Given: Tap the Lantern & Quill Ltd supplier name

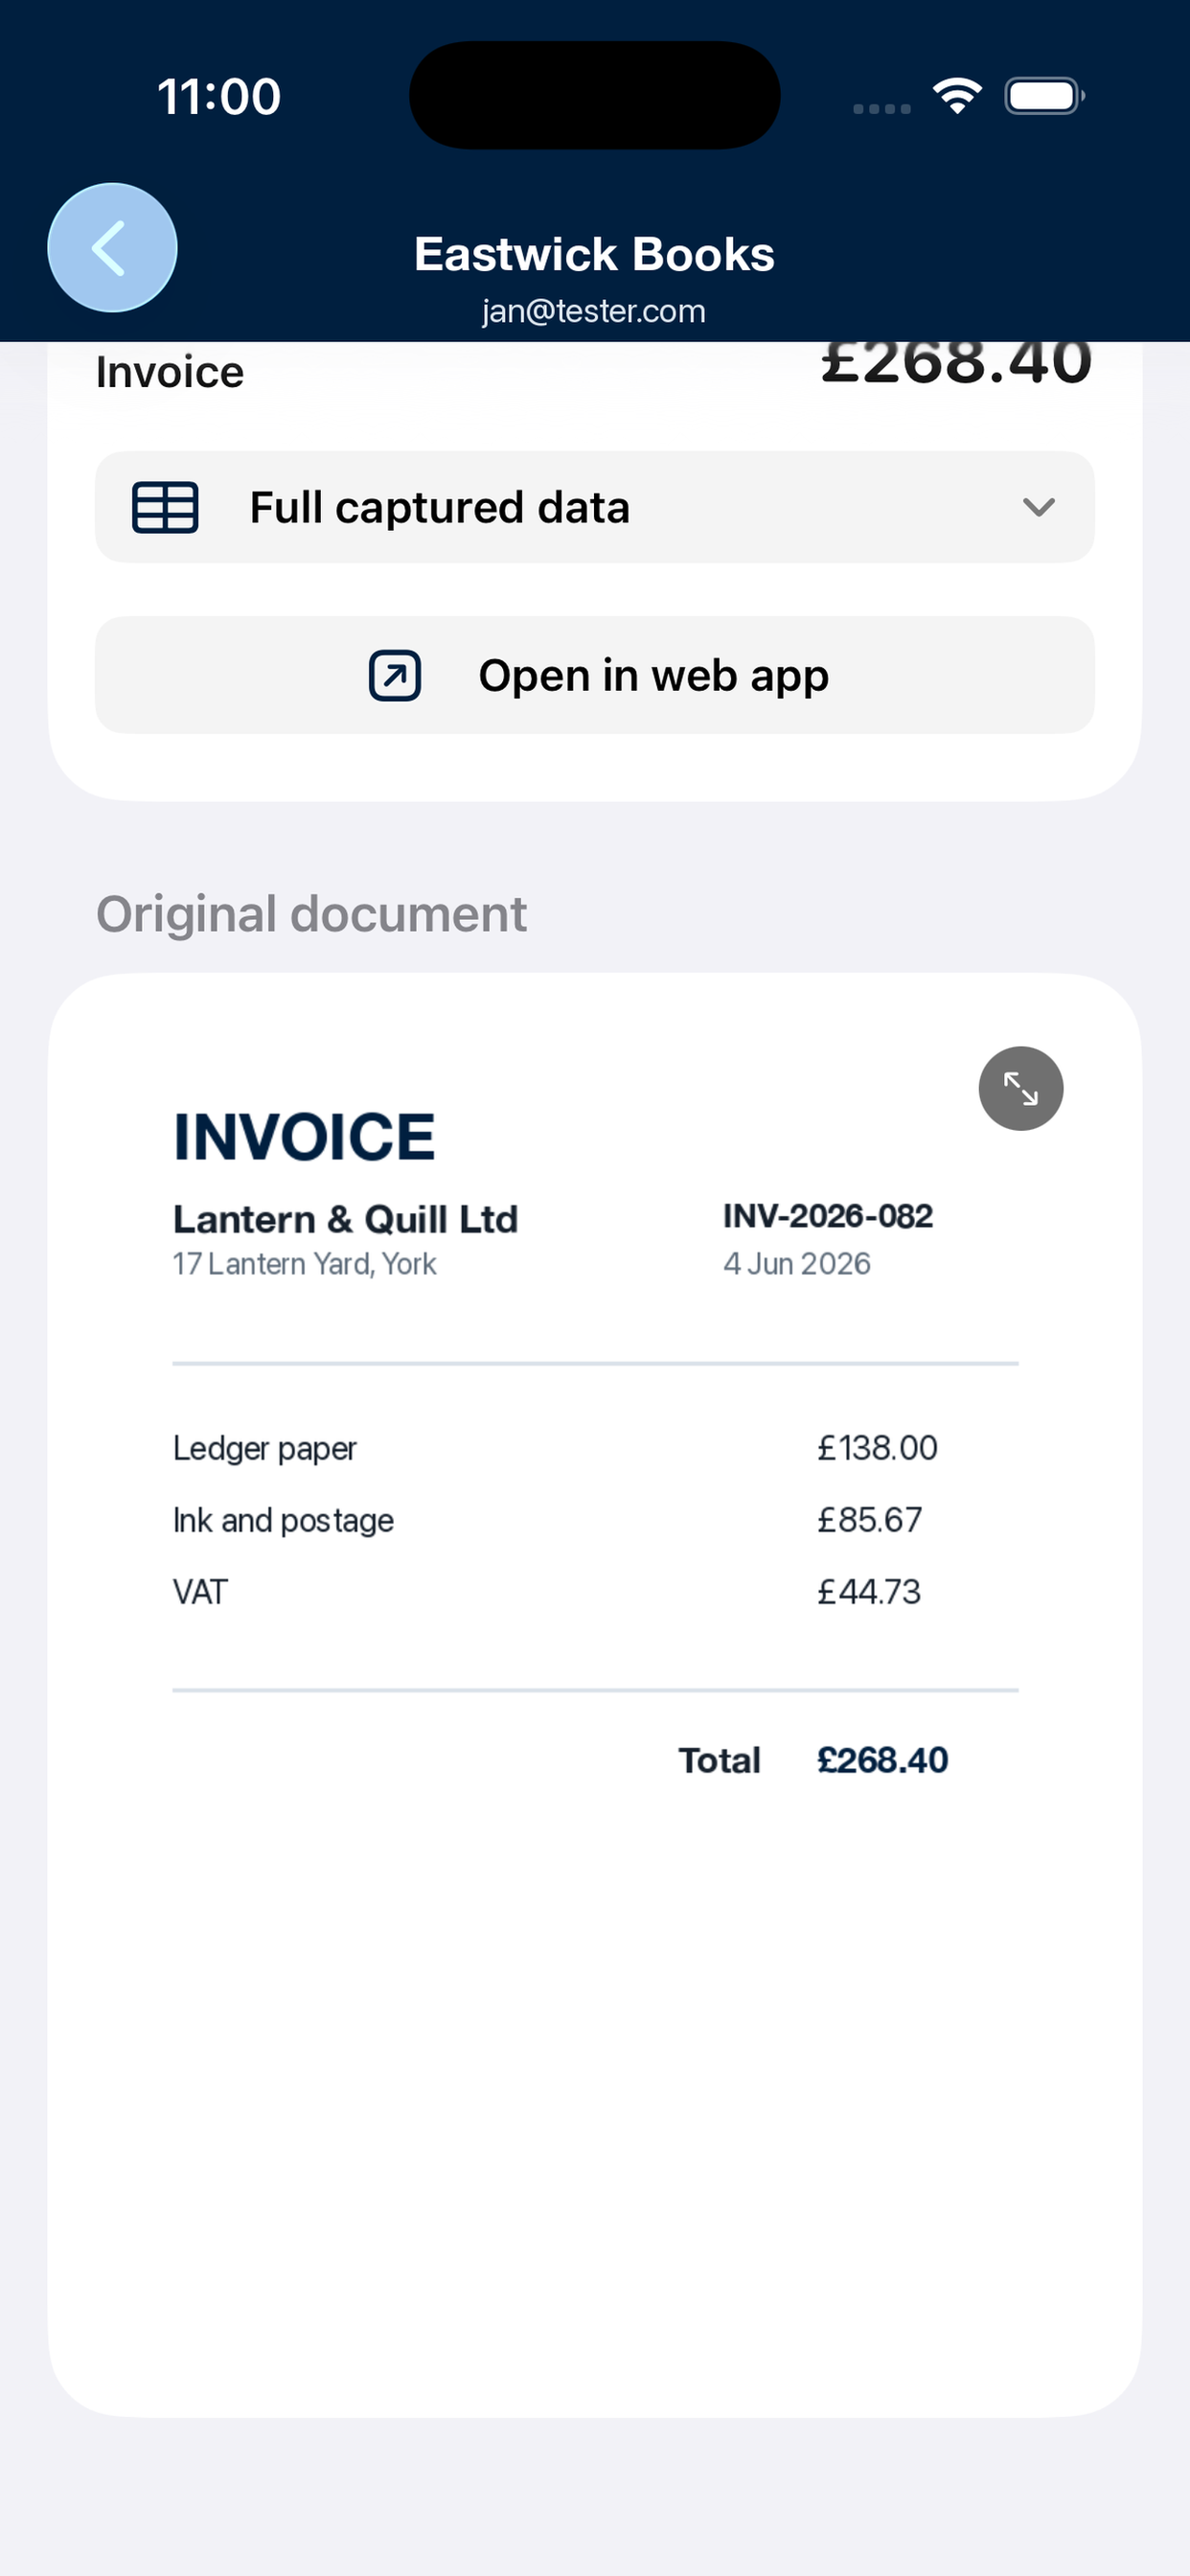Looking at the screenshot, I should point(345,1219).
